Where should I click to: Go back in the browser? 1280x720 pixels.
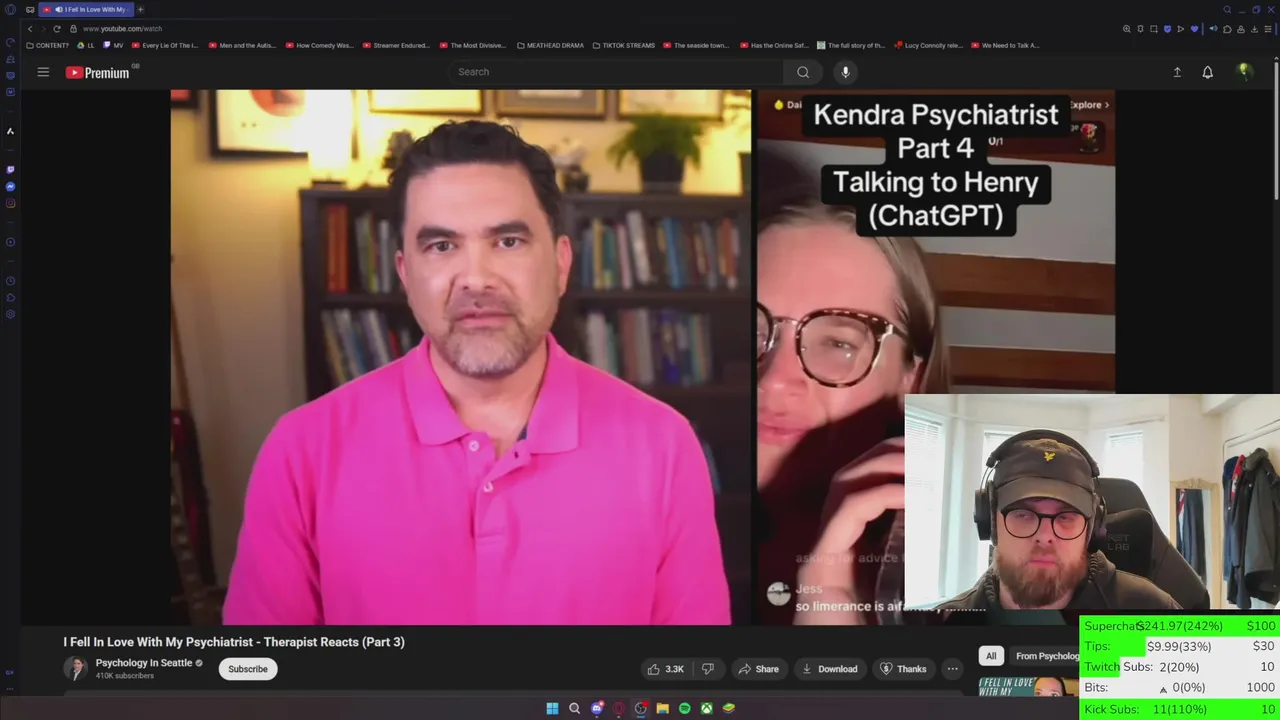[x=30, y=29]
